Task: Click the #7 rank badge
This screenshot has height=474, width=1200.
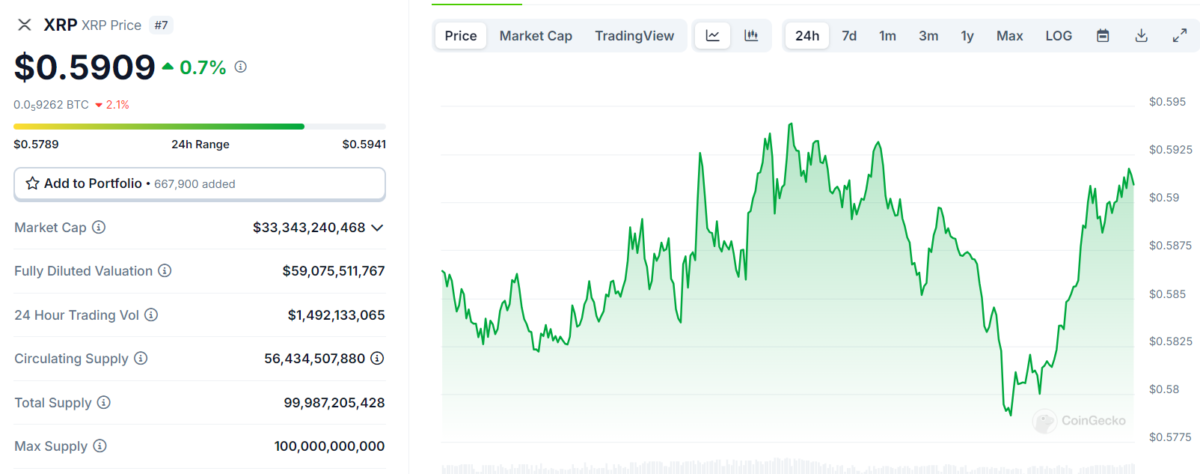Action: [160, 25]
